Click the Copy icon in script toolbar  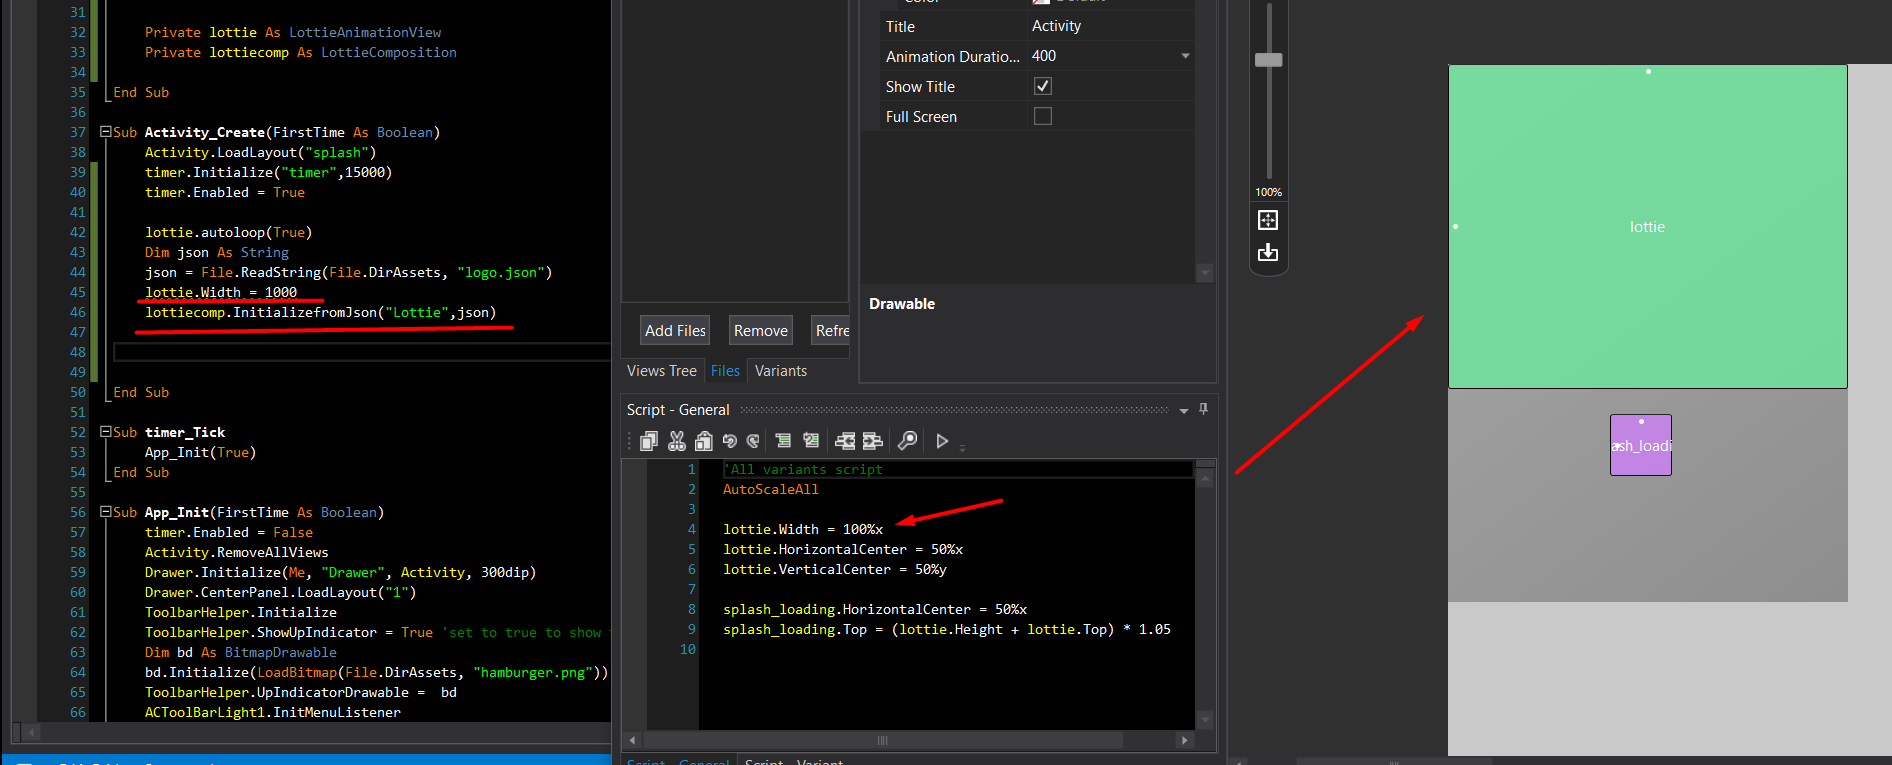pyautogui.click(x=649, y=441)
